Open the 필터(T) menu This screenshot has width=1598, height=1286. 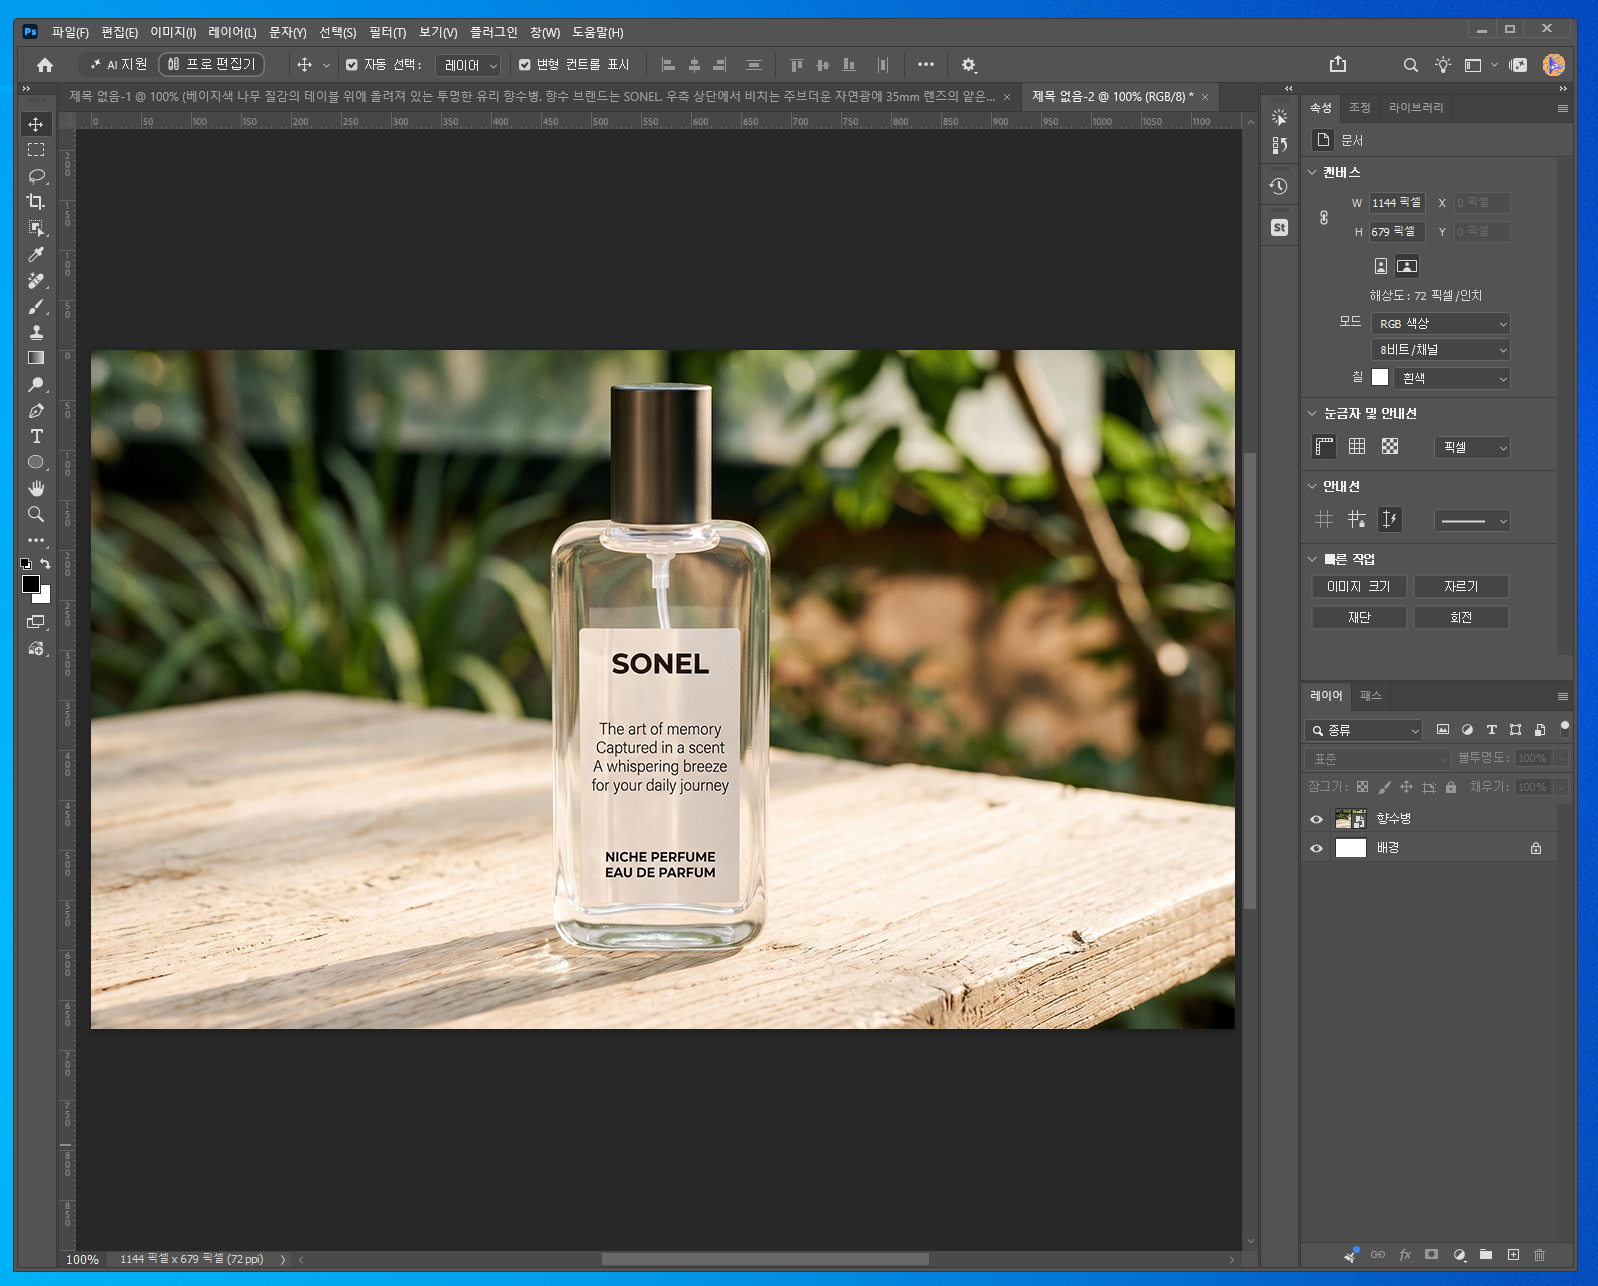click(x=387, y=32)
